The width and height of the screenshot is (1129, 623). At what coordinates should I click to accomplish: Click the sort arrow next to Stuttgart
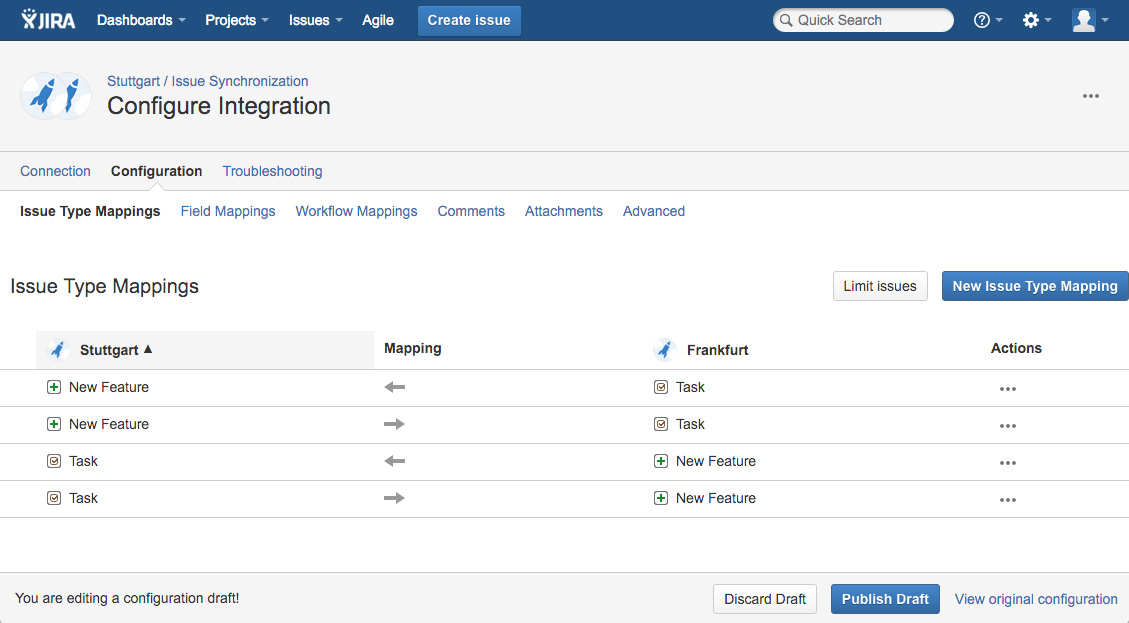148,349
